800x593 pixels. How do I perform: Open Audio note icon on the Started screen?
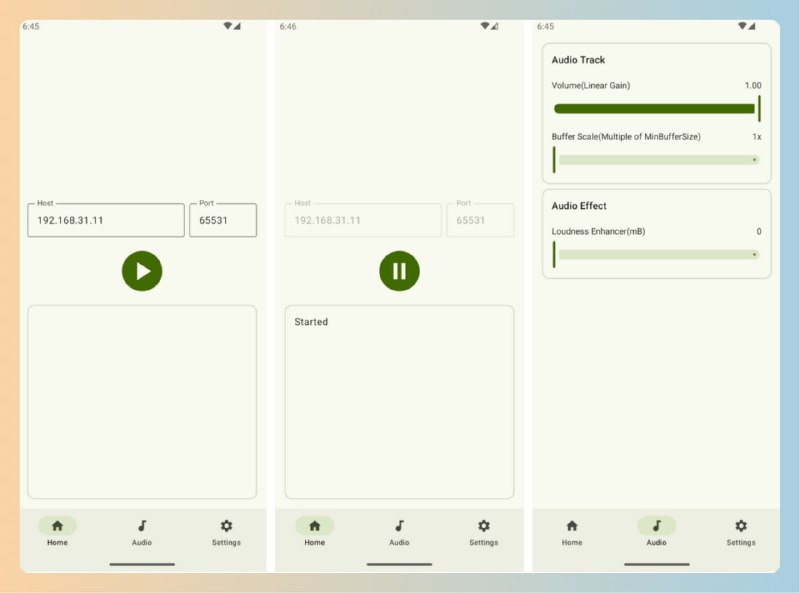[x=399, y=526]
